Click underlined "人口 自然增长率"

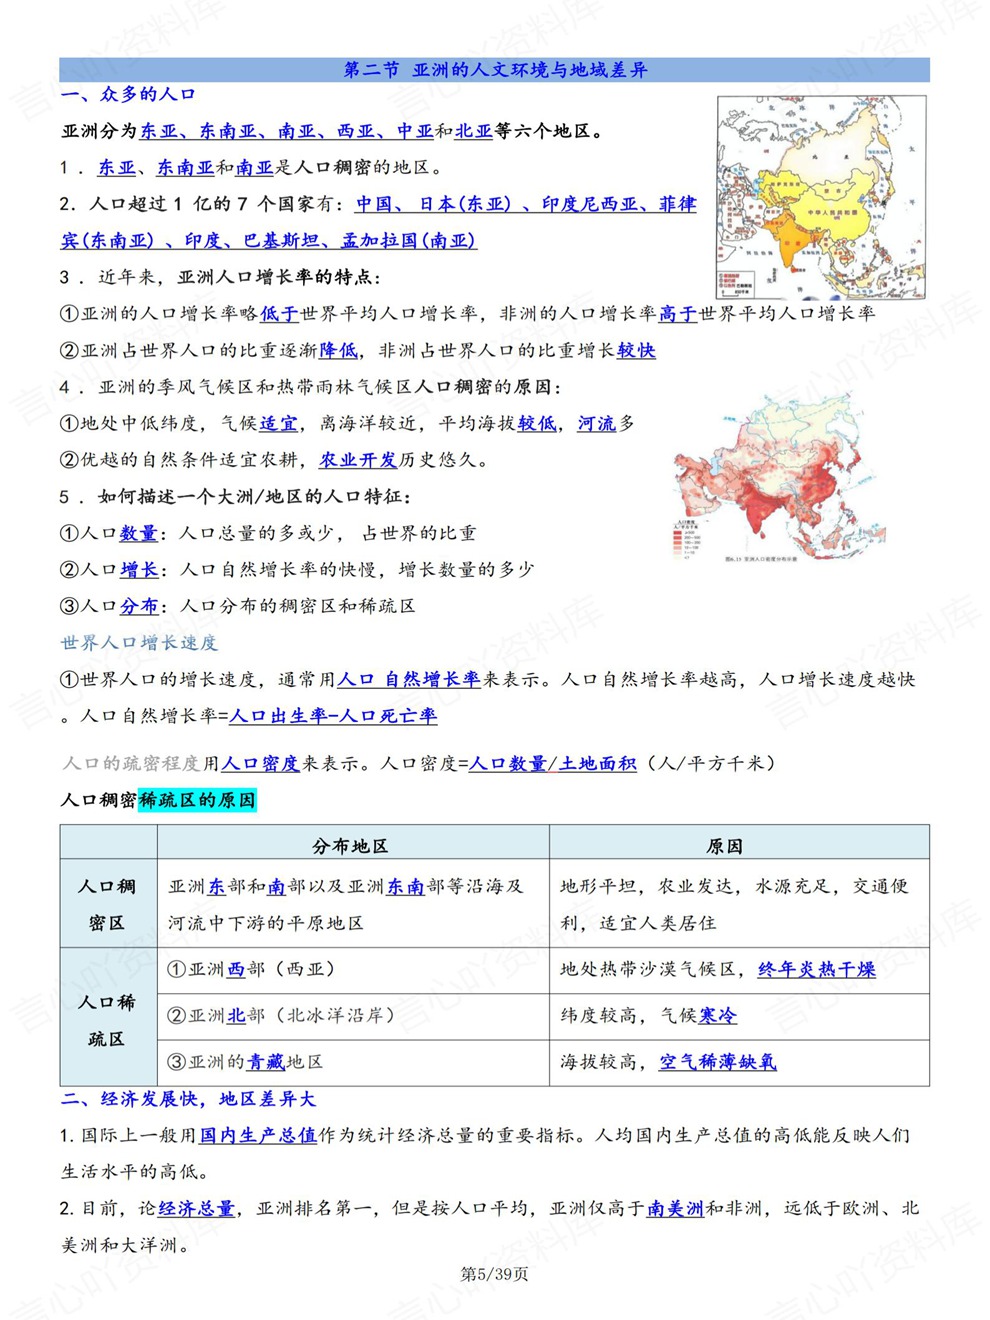[409, 679]
